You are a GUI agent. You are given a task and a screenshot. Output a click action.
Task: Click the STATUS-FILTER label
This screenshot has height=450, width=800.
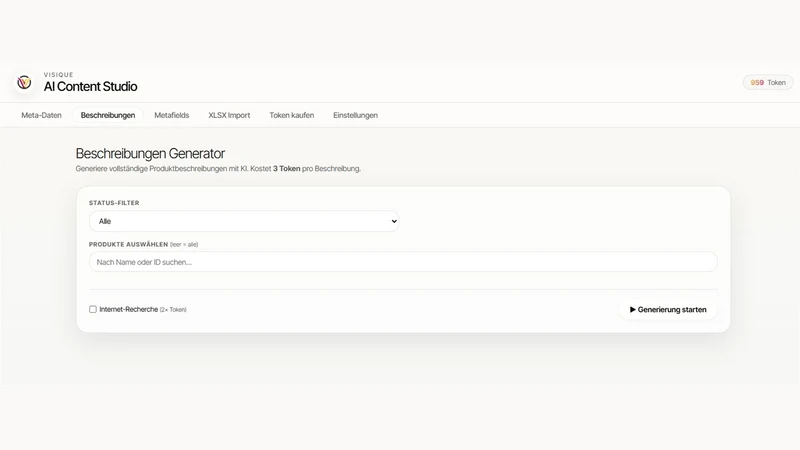pyautogui.click(x=114, y=203)
